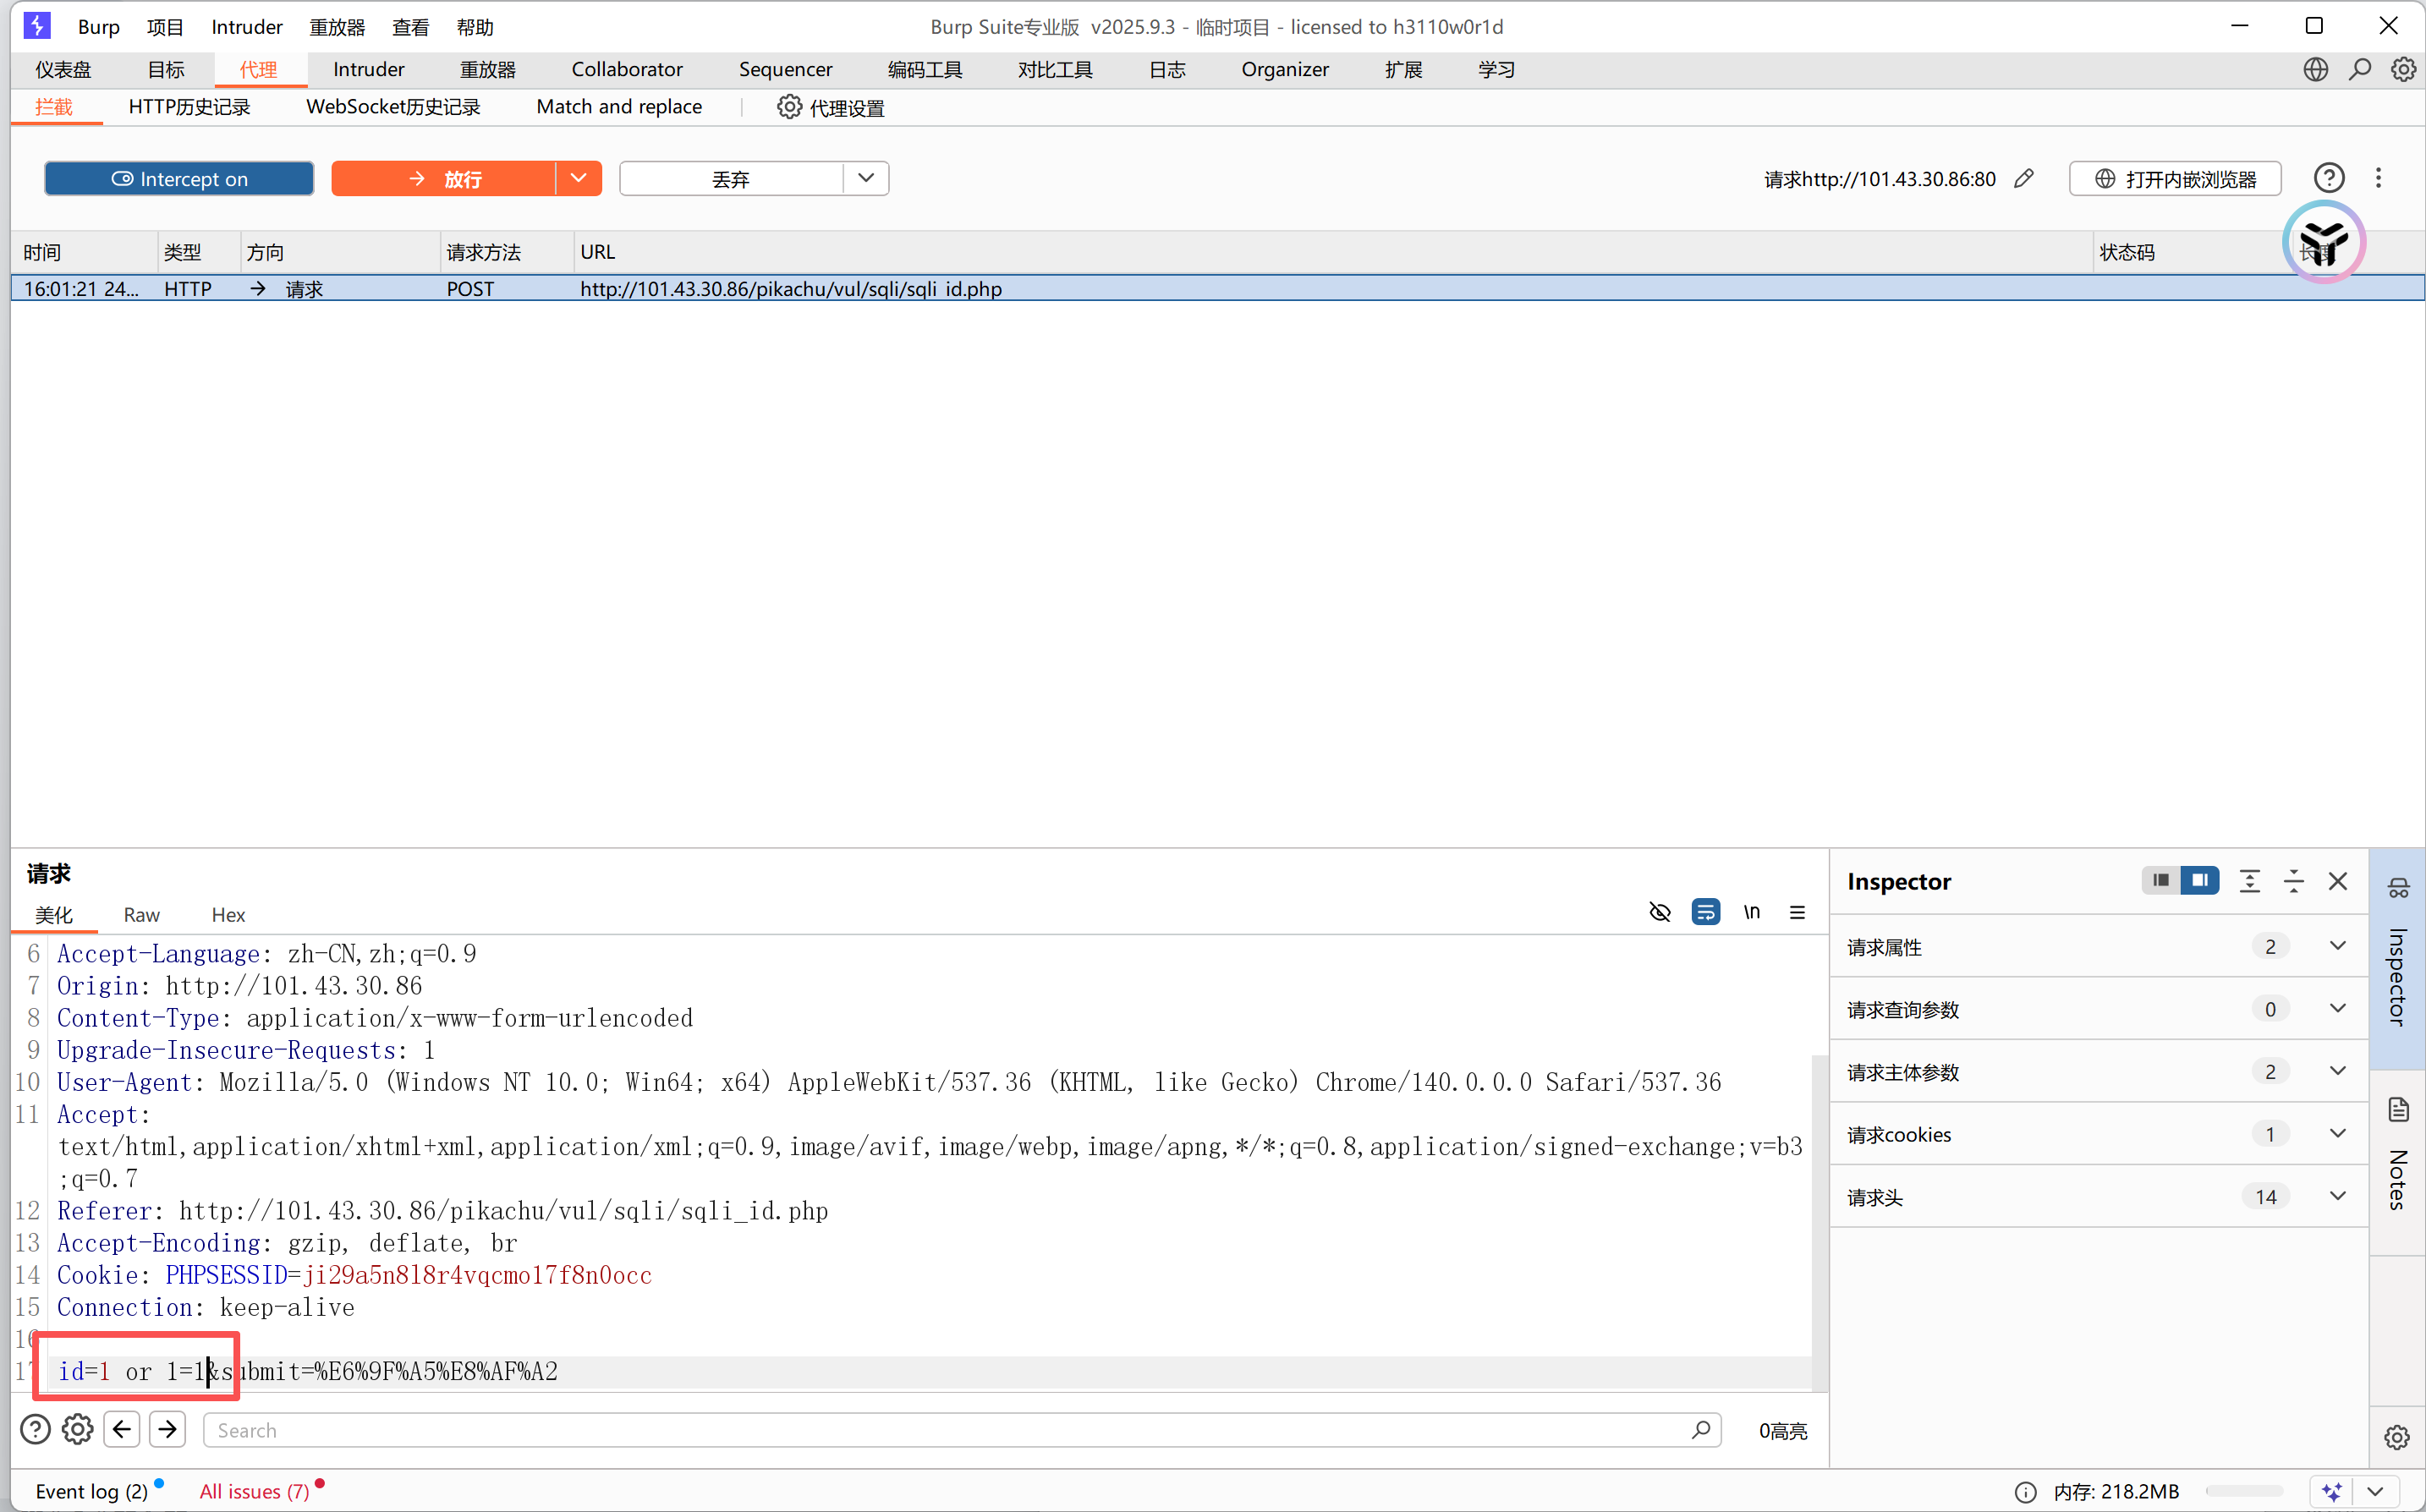2426x1512 pixels.
Task: Click the Cookie PHPSESSID value in the request
Action: 478,1275
